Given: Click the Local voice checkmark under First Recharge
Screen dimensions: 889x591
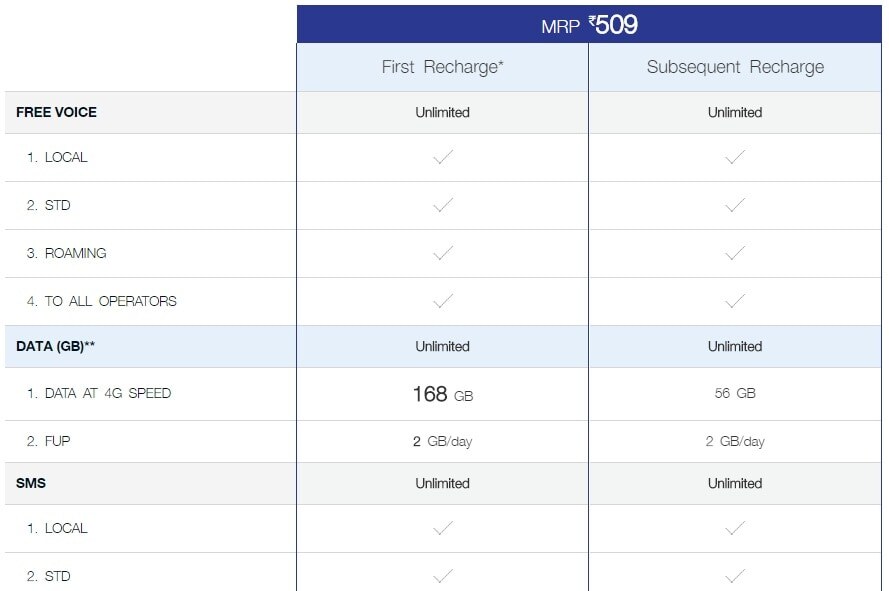Looking at the screenshot, I should [443, 157].
